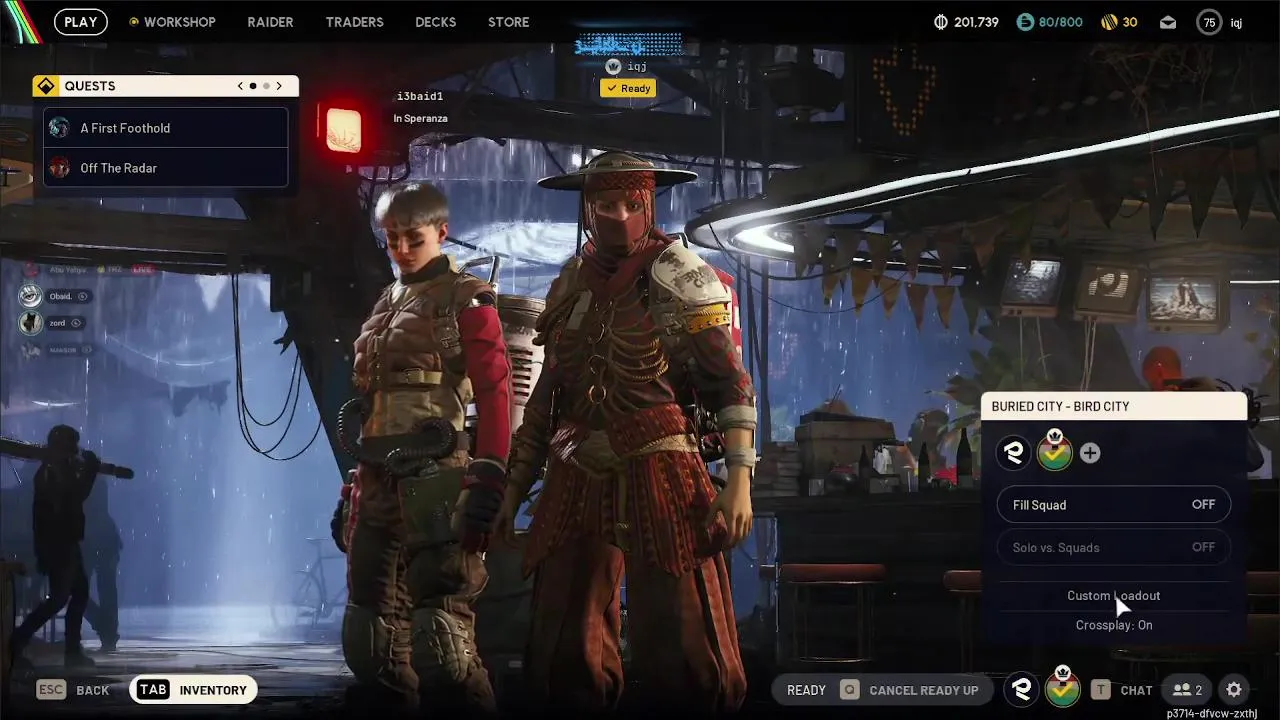Click zord's friend avatar

(x=31, y=323)
